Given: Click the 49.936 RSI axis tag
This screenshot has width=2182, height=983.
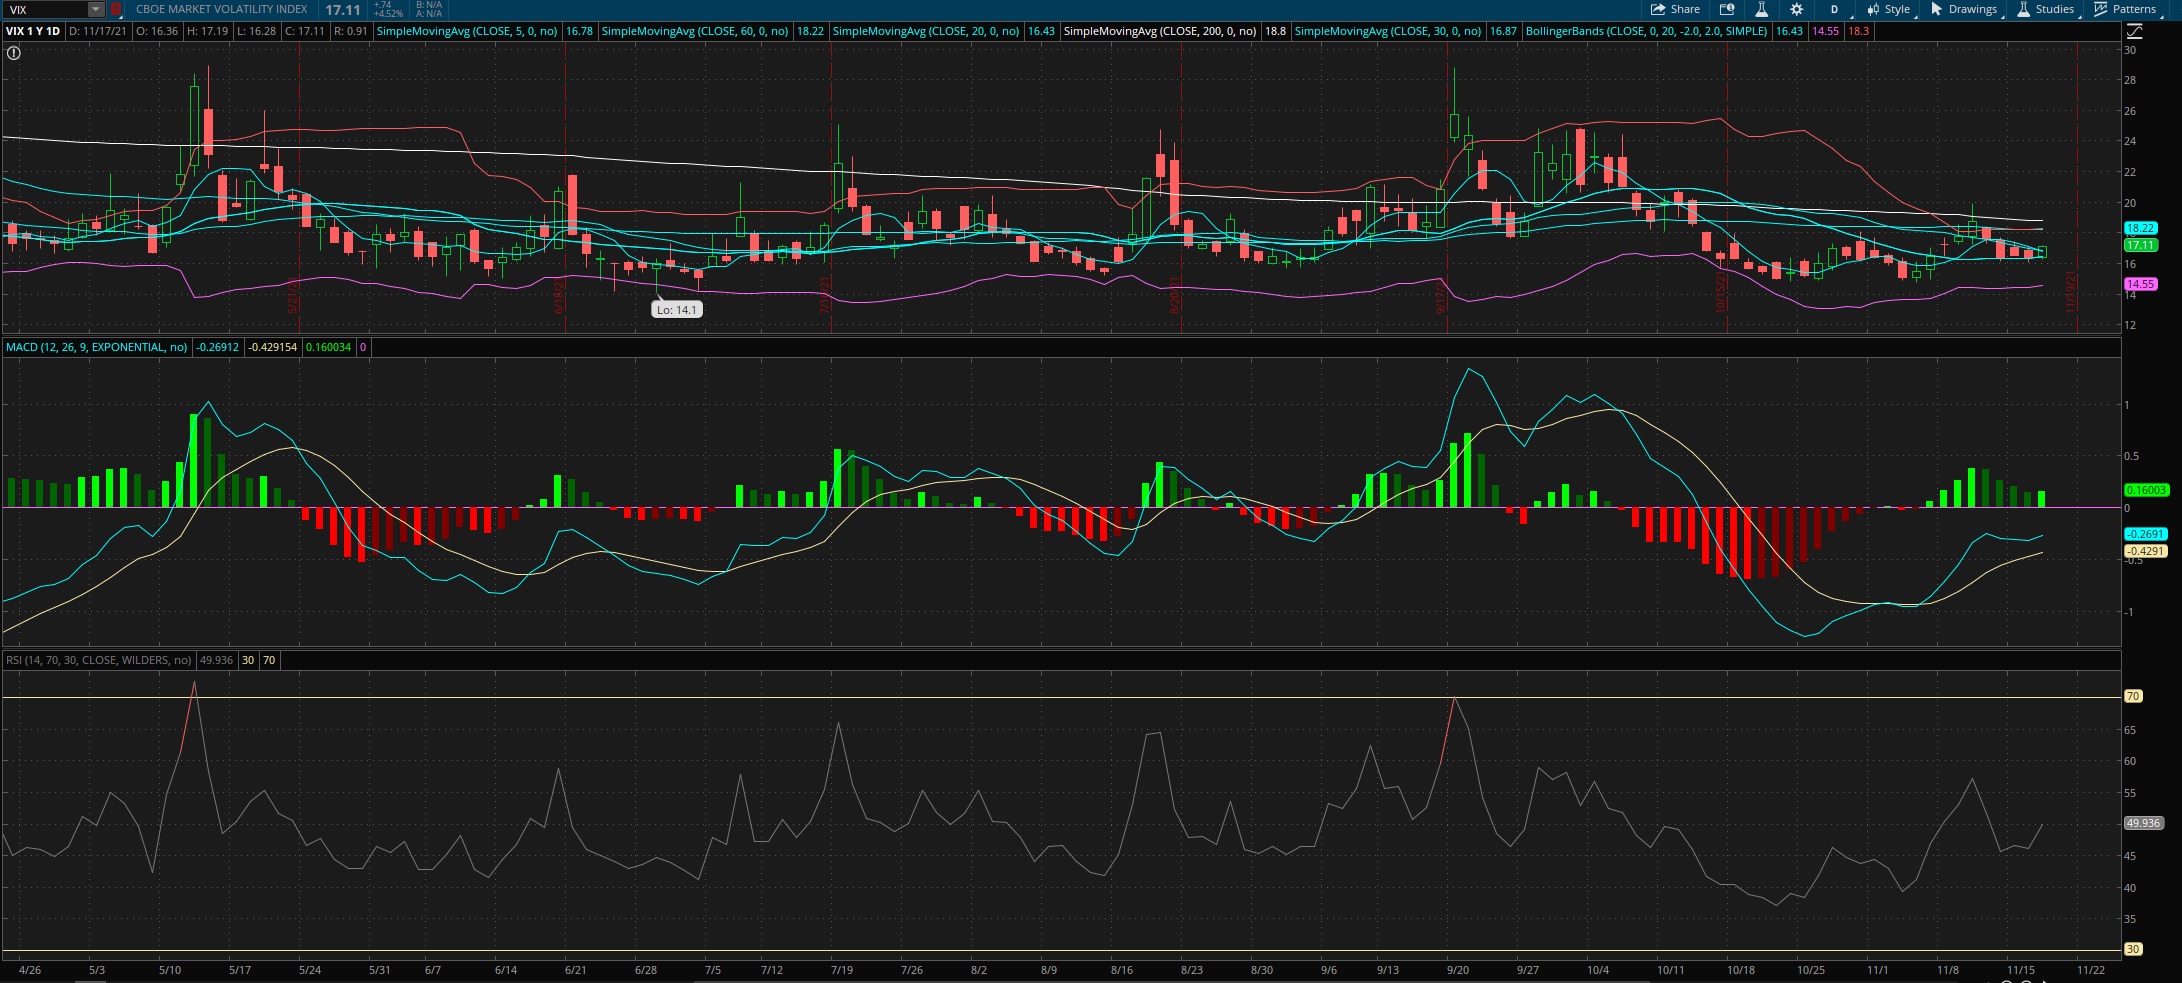Looking at the screenshot, I should tap(2144, 823).
